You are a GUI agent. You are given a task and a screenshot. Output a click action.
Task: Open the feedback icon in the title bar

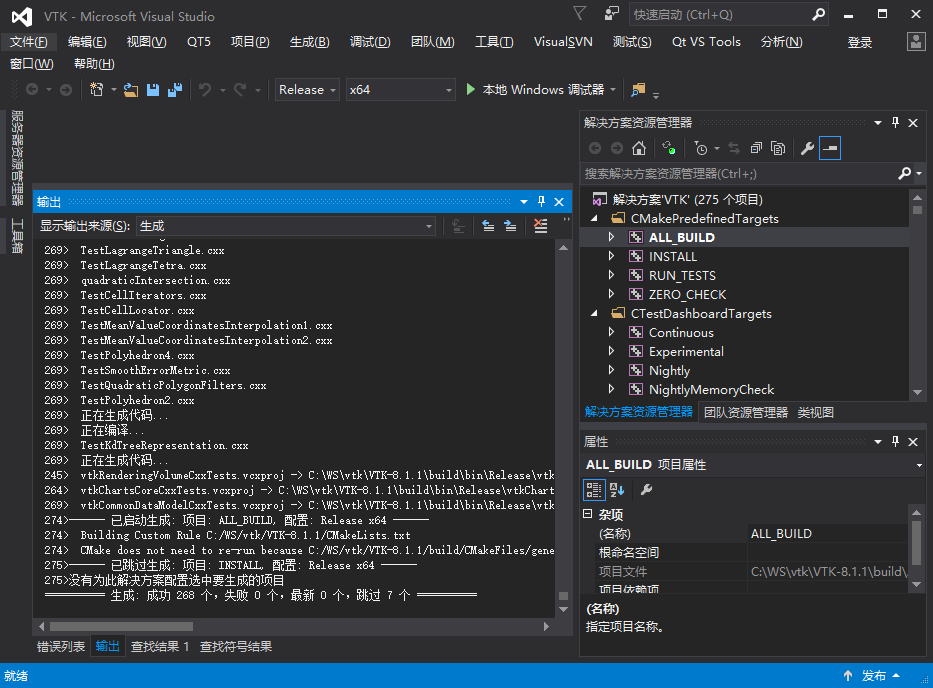click(x=611, y=14)
